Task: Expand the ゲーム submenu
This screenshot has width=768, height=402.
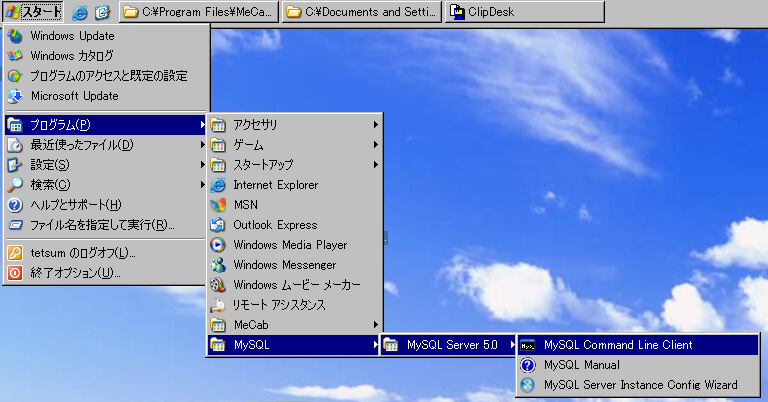Action: 248,145
